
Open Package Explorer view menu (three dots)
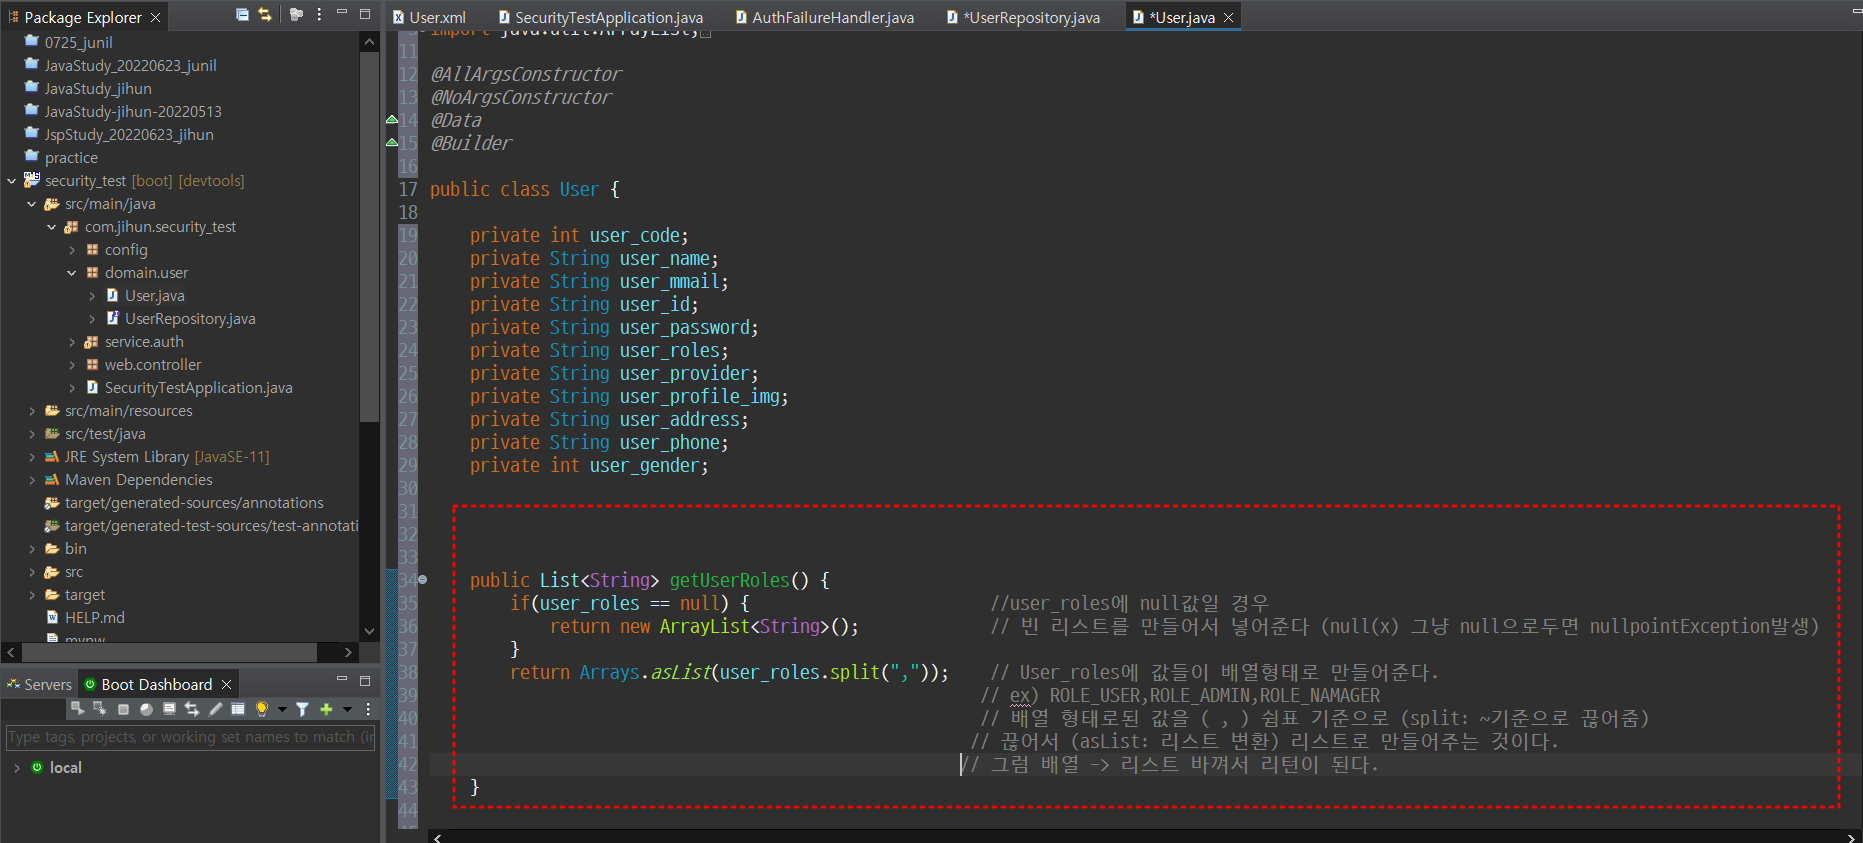click(319, 14)
